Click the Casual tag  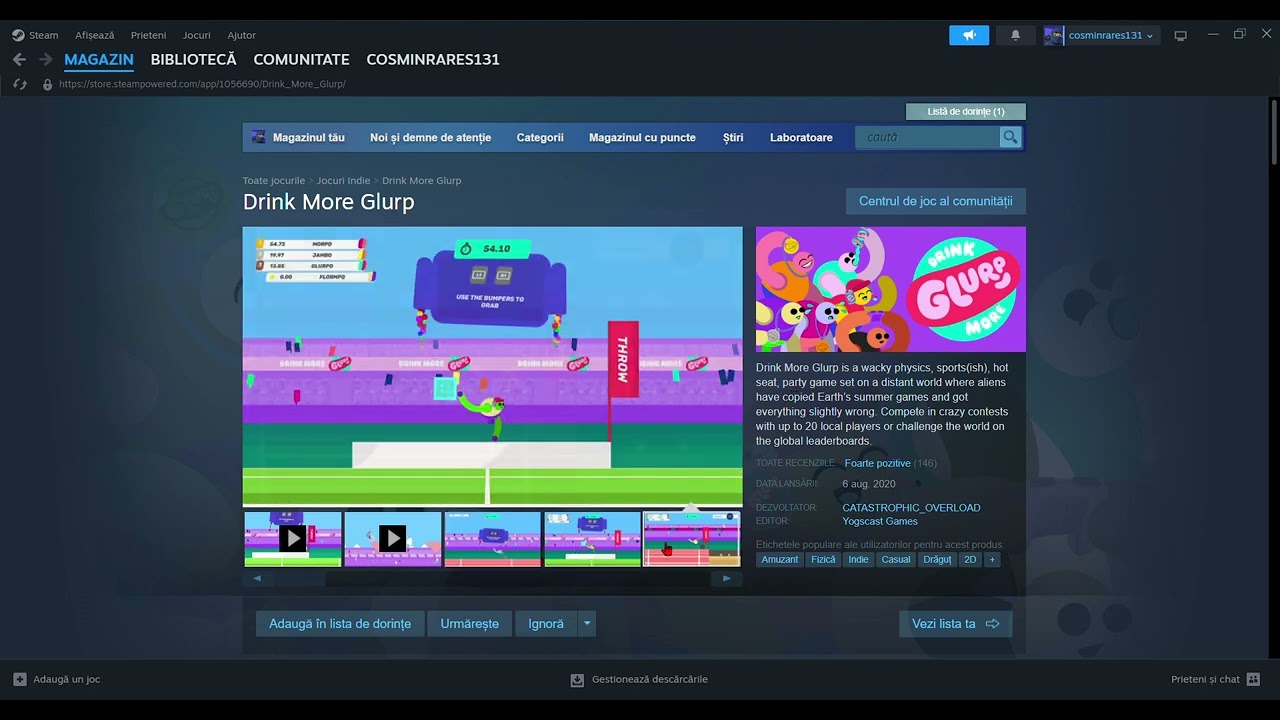pyautogui.click(x=896, y=559)
